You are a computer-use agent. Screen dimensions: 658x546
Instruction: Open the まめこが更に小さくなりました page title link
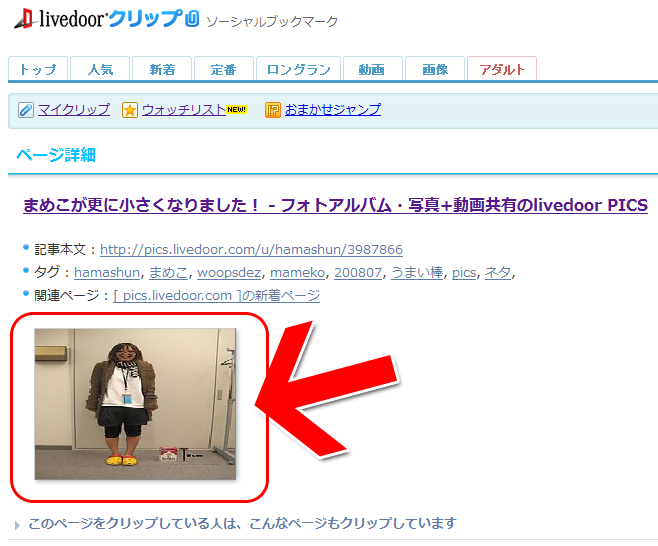click(x=335, y=205)
